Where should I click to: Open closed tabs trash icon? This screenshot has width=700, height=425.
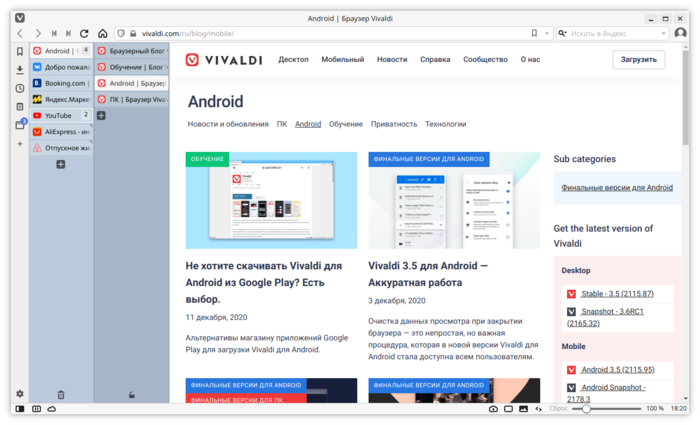61,395
